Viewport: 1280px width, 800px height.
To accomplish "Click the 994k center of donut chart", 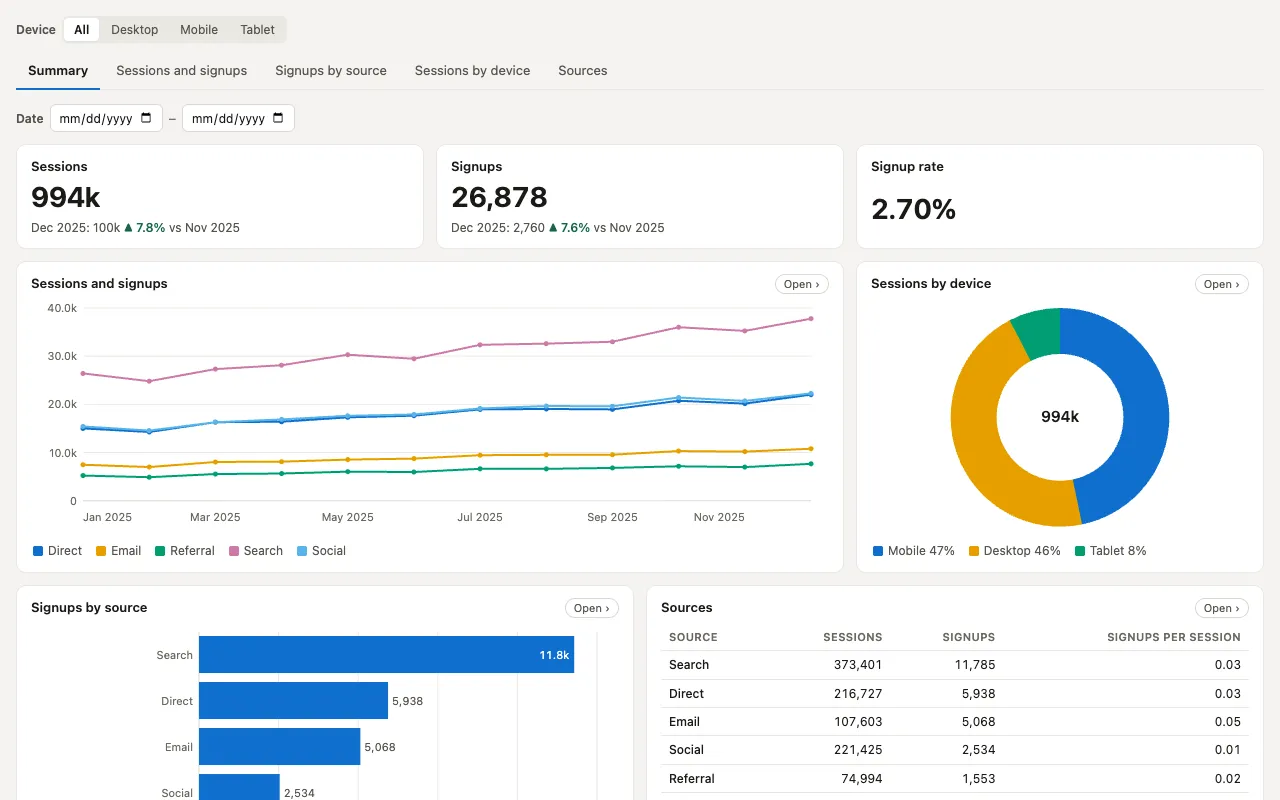I will [1060, 417].
